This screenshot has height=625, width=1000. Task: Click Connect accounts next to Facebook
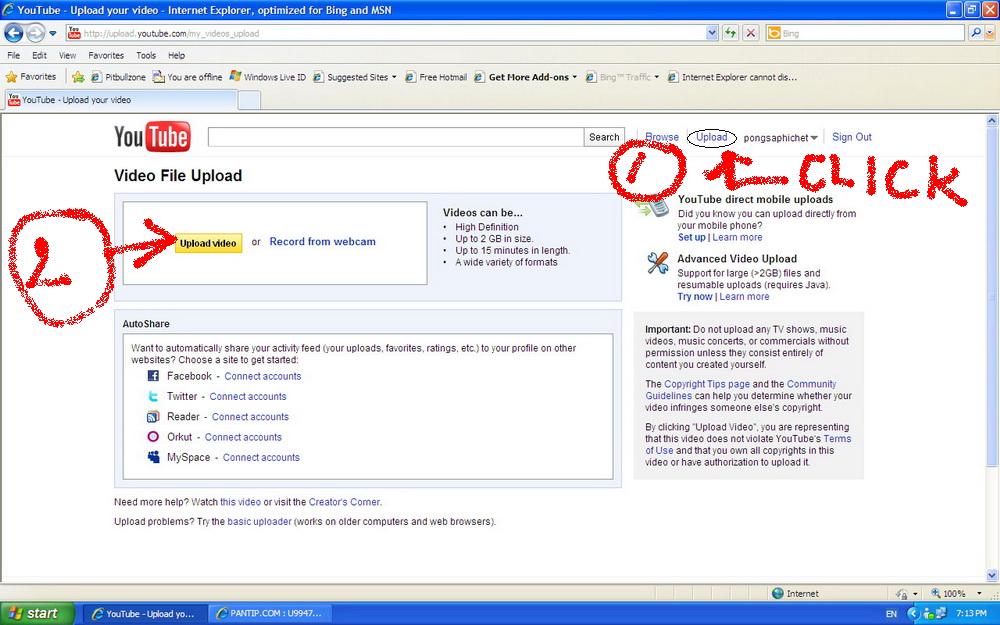coord(263,376)
